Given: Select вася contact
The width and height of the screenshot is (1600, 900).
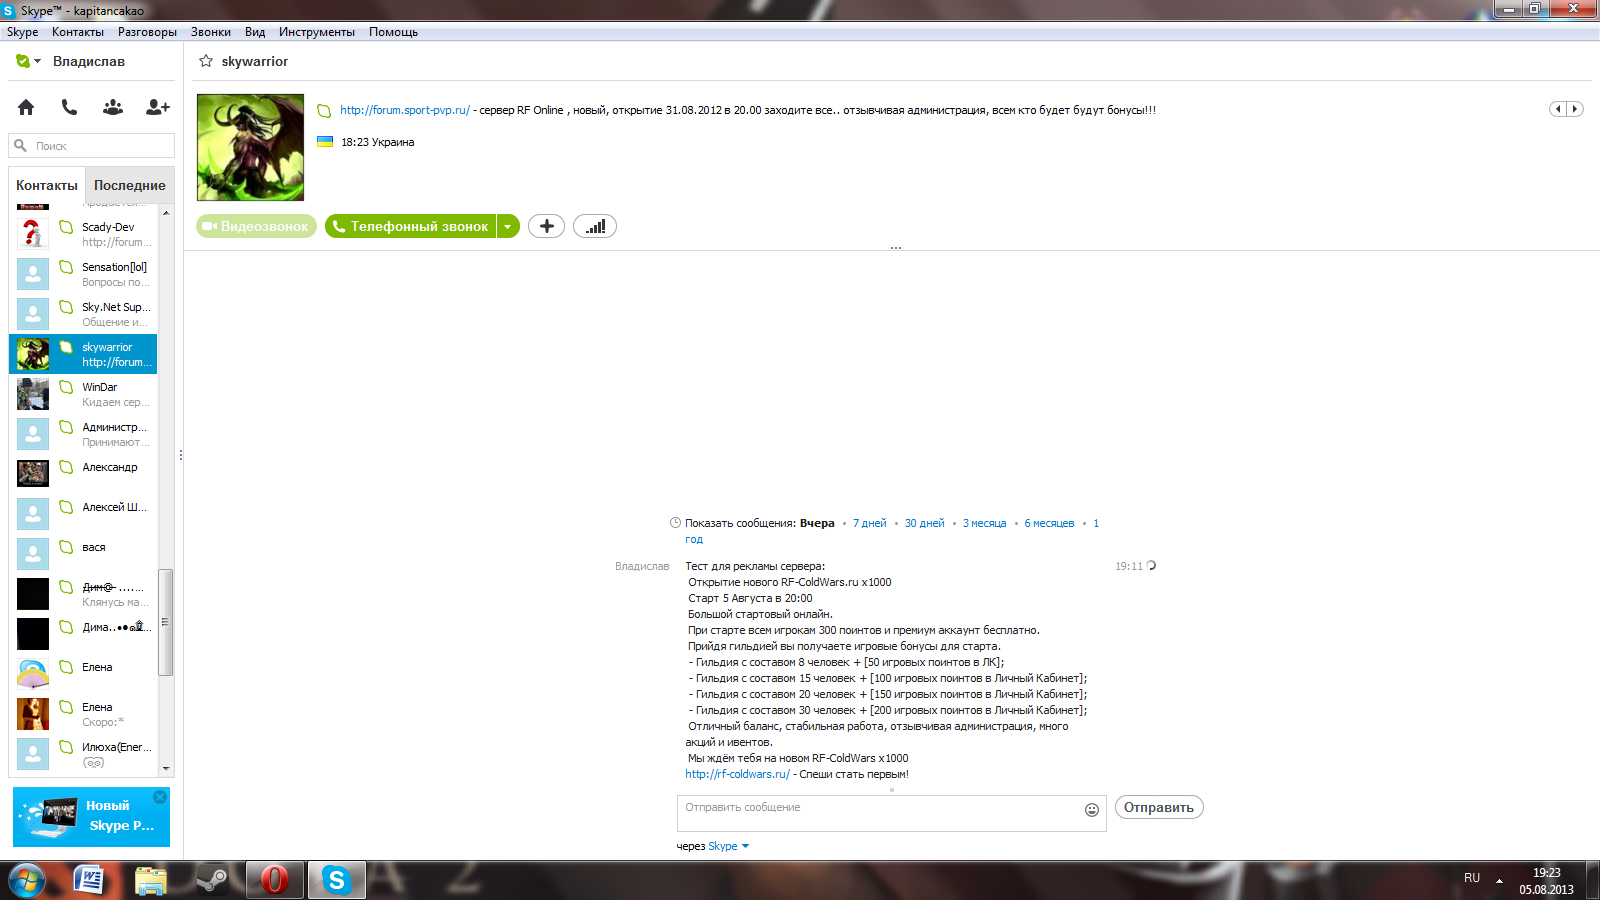Looking at the screenshot, I should [83, 554].
